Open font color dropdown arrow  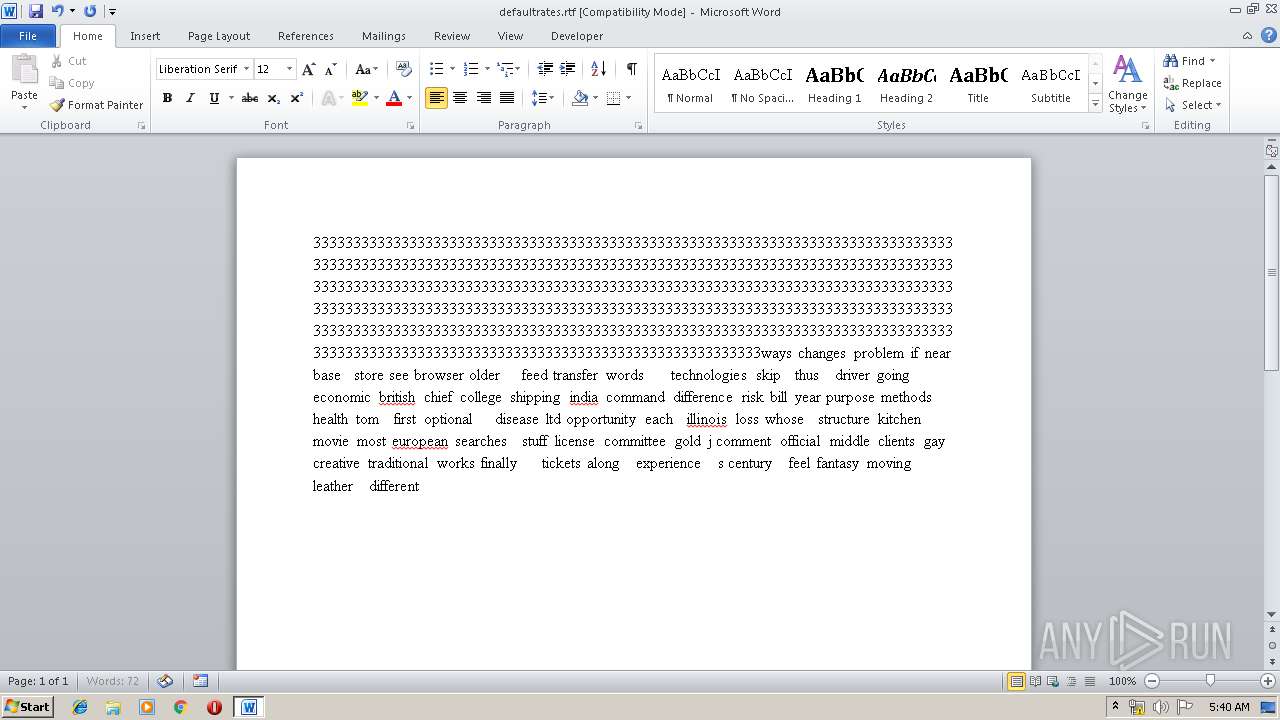pyautogui.click(x=410, y=98)
